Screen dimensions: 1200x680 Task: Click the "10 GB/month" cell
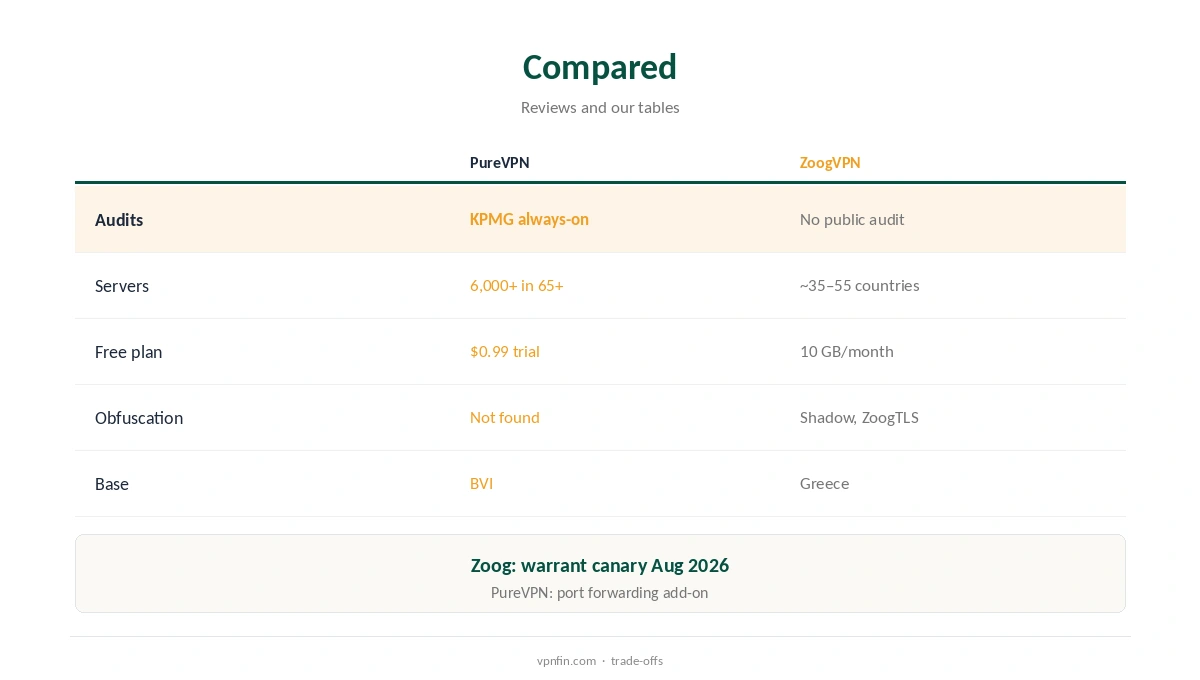pyautogui.click(x=847, y=351)
